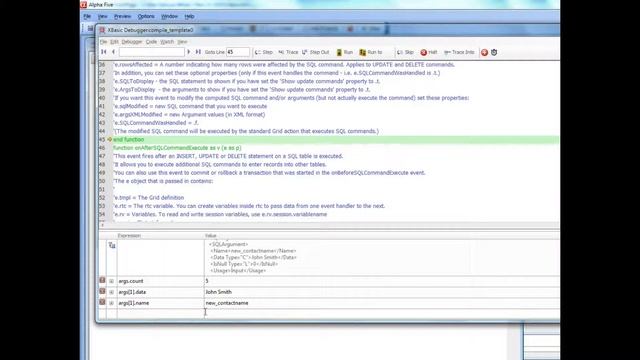Click the Trace debugger button
Screen dimensions: 640x360
[x=288, y=52]
